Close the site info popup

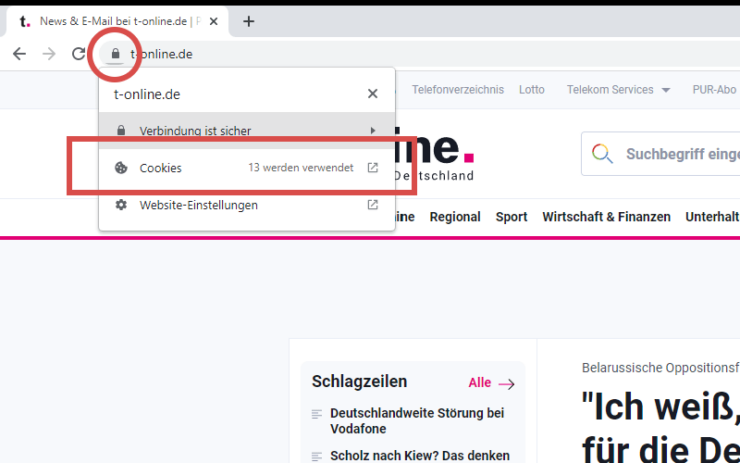click(x=372, y=93)
